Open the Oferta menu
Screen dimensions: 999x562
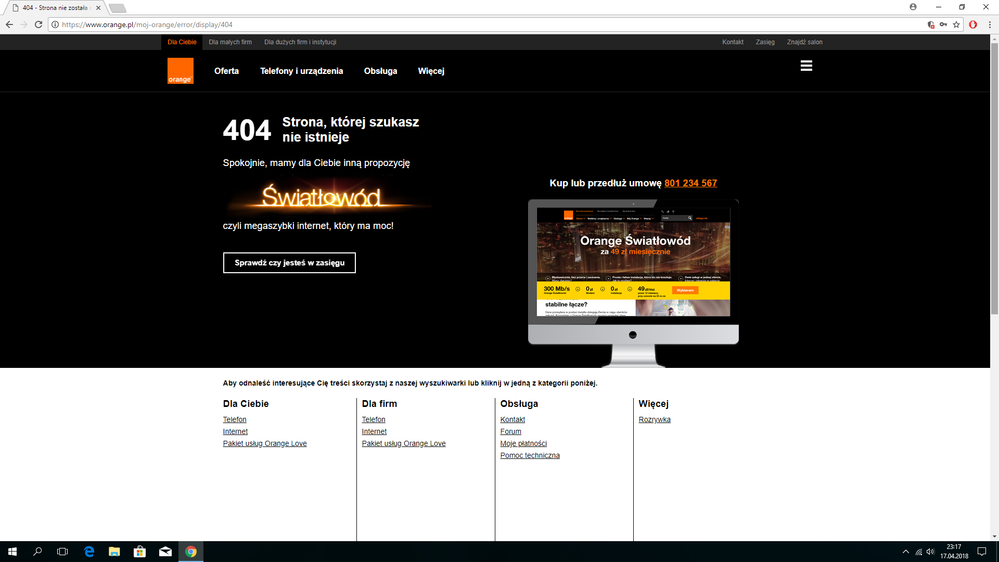(226, 71)
